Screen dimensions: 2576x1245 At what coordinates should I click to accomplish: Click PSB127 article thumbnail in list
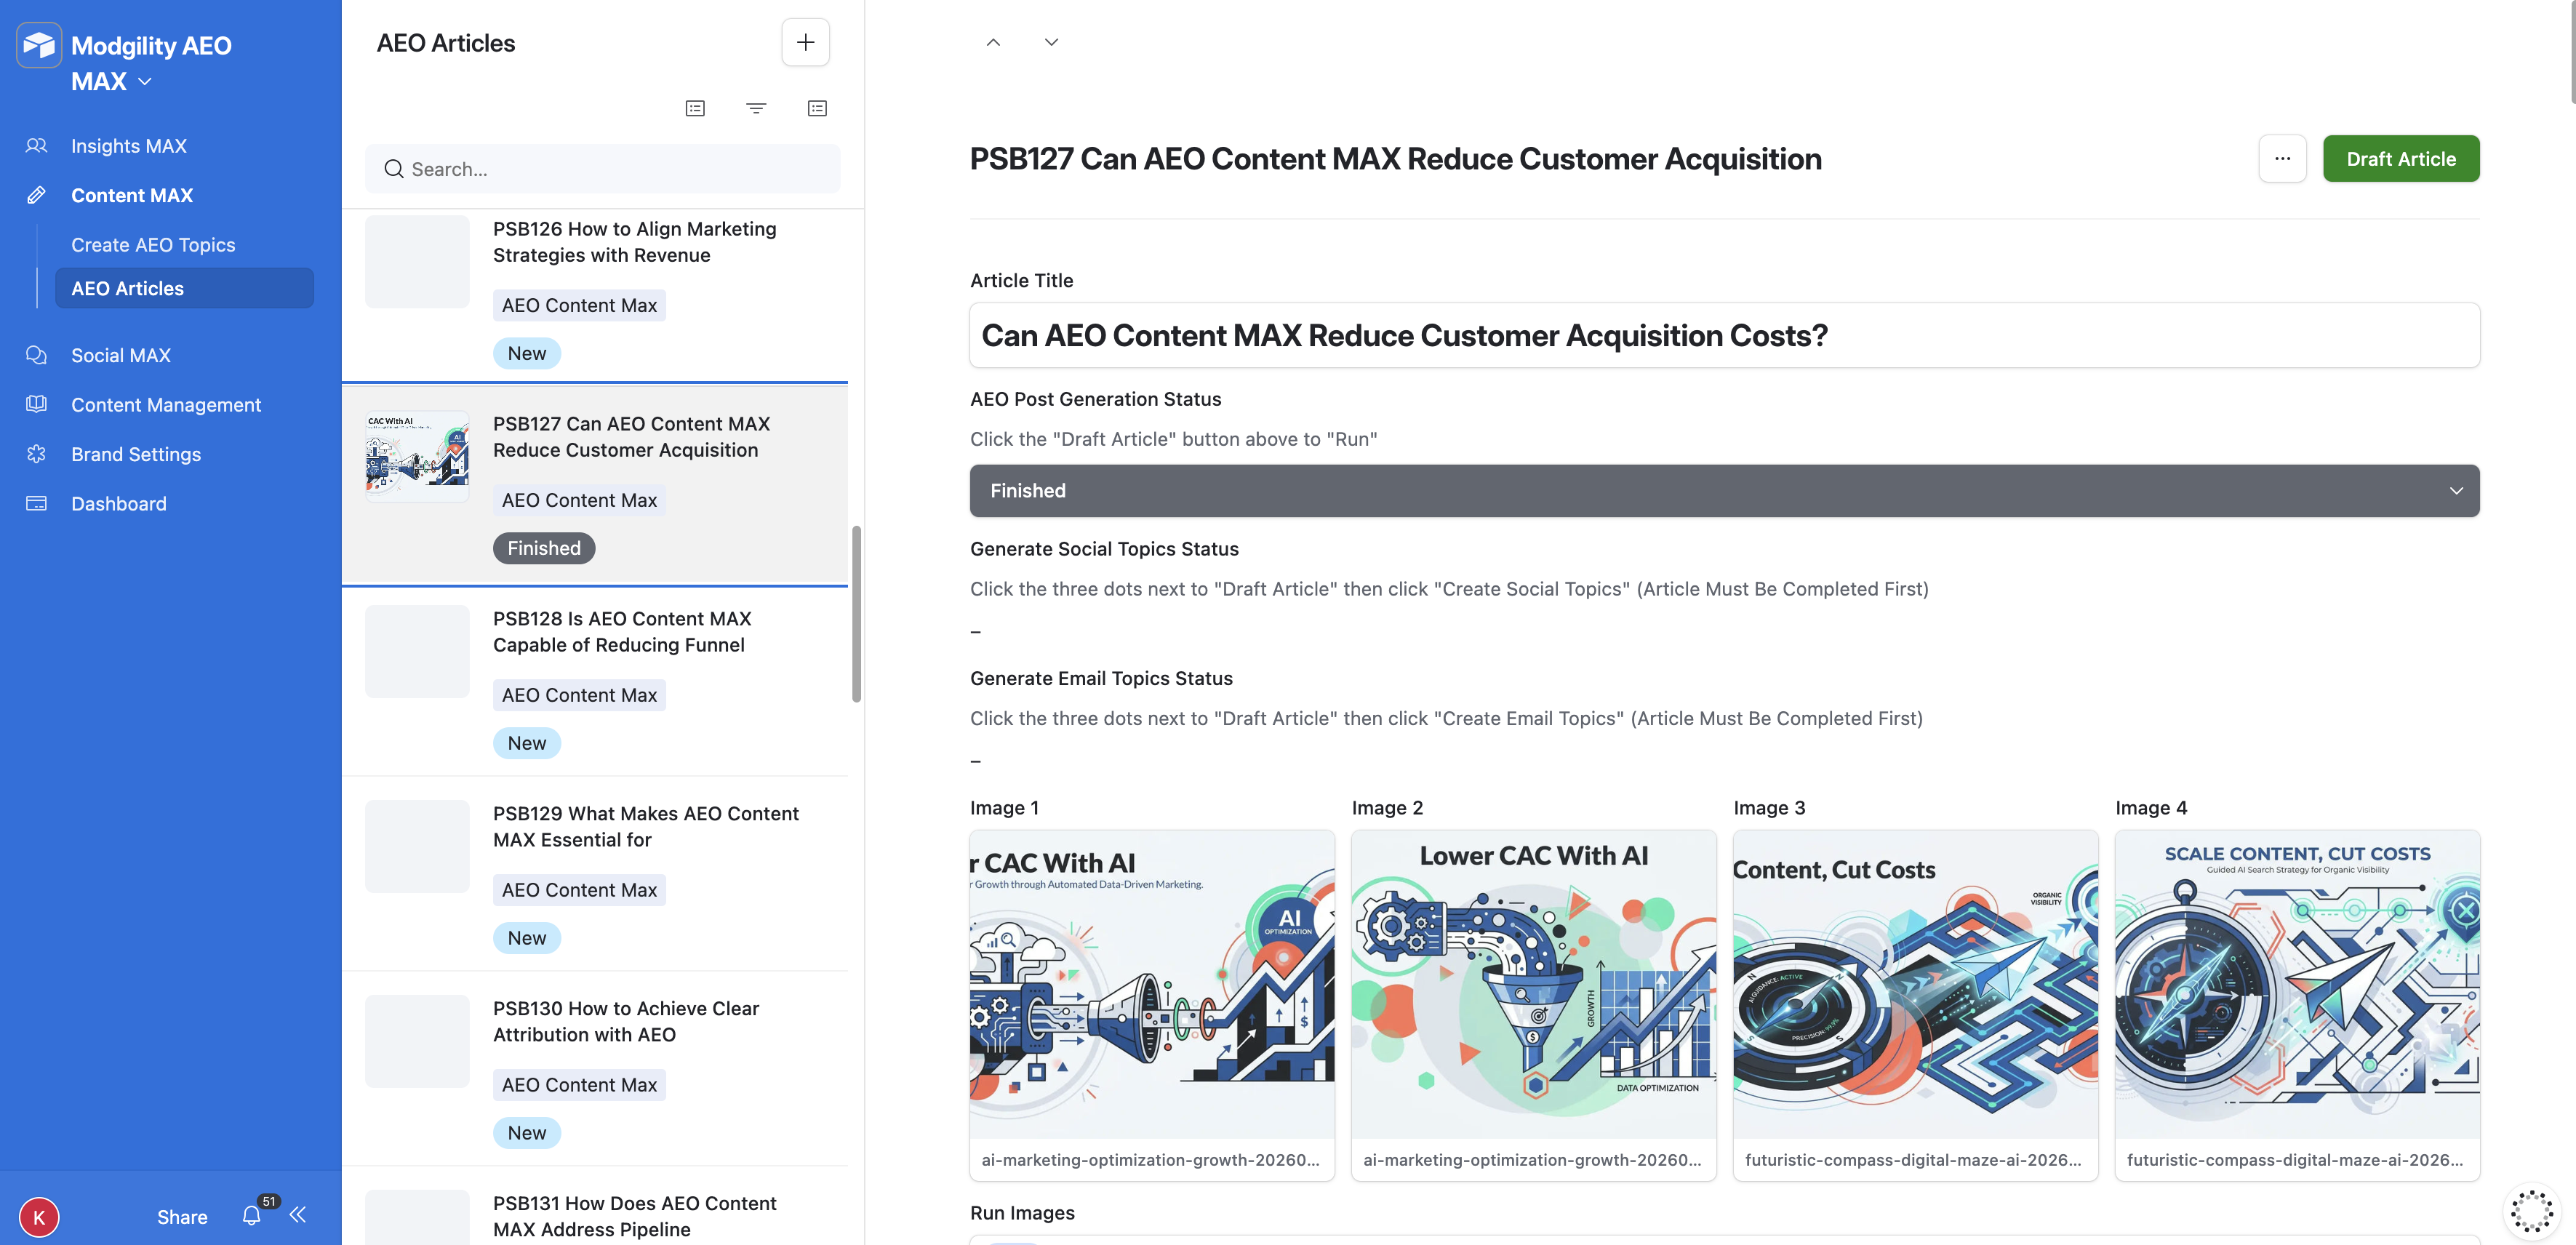(417, 456)
